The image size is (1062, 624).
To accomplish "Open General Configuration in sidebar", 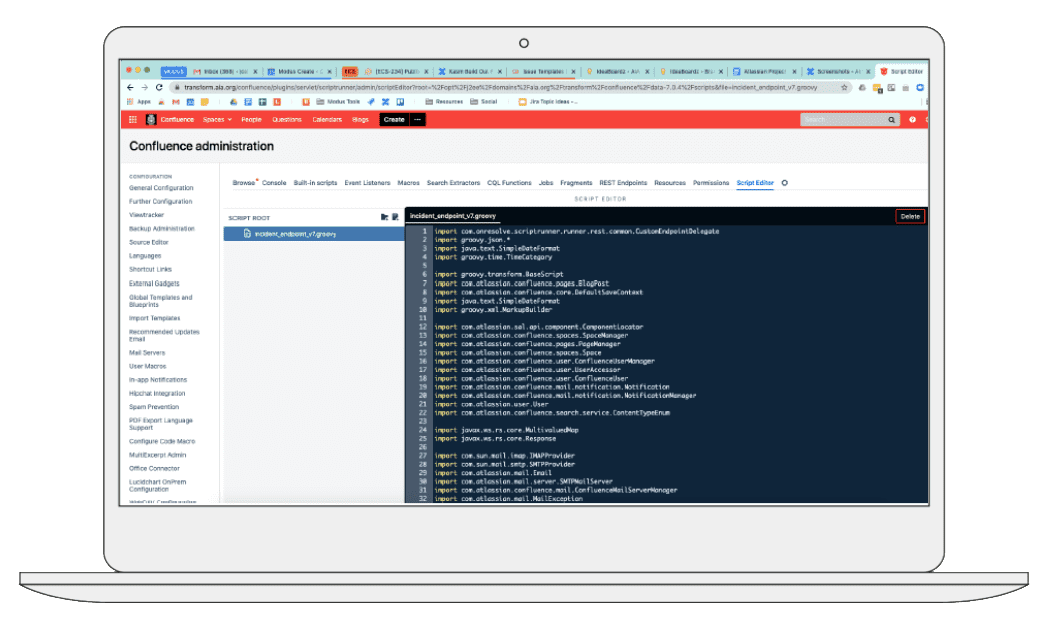I will click(x=161, y=188).
